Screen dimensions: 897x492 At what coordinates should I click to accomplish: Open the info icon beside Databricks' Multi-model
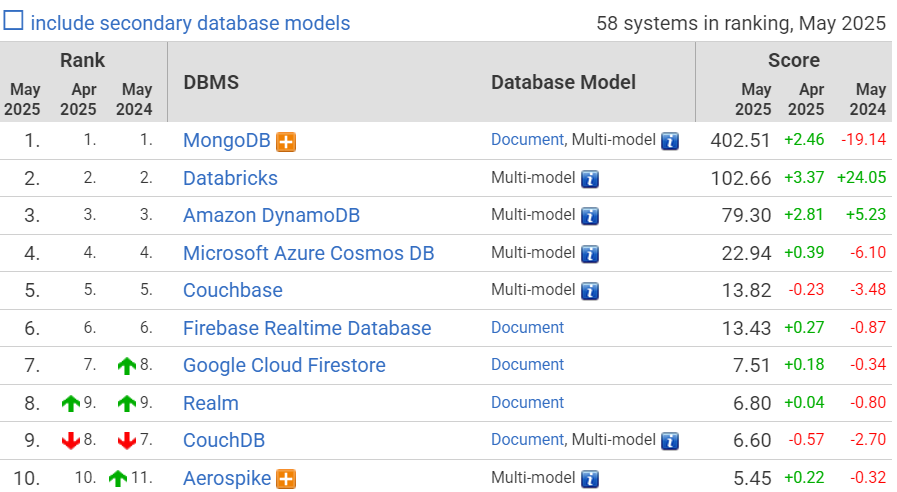tap(590, 179)
